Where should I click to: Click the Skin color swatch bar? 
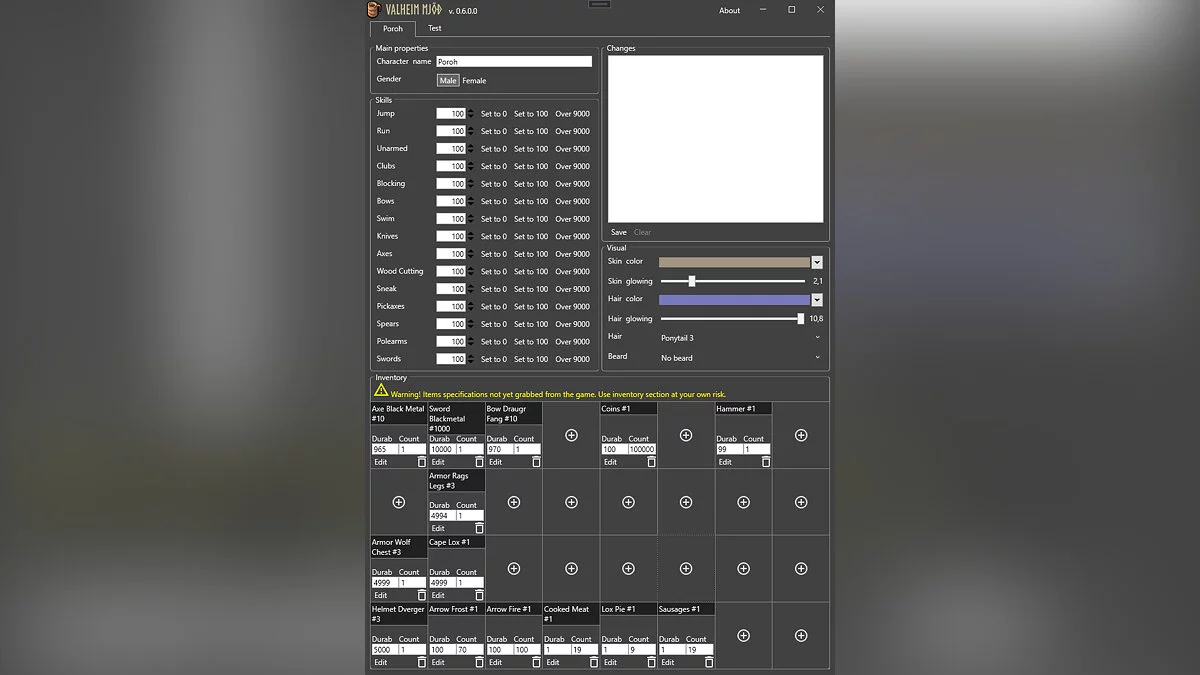pyautogui.click(x=734, y=262)
